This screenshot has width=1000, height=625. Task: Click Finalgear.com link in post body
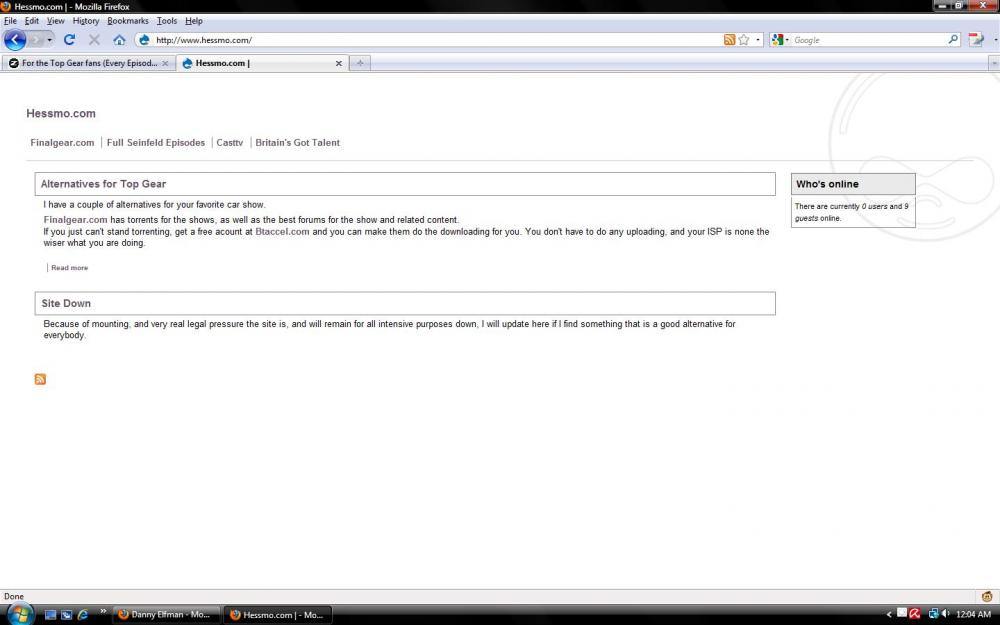[75, 220]
